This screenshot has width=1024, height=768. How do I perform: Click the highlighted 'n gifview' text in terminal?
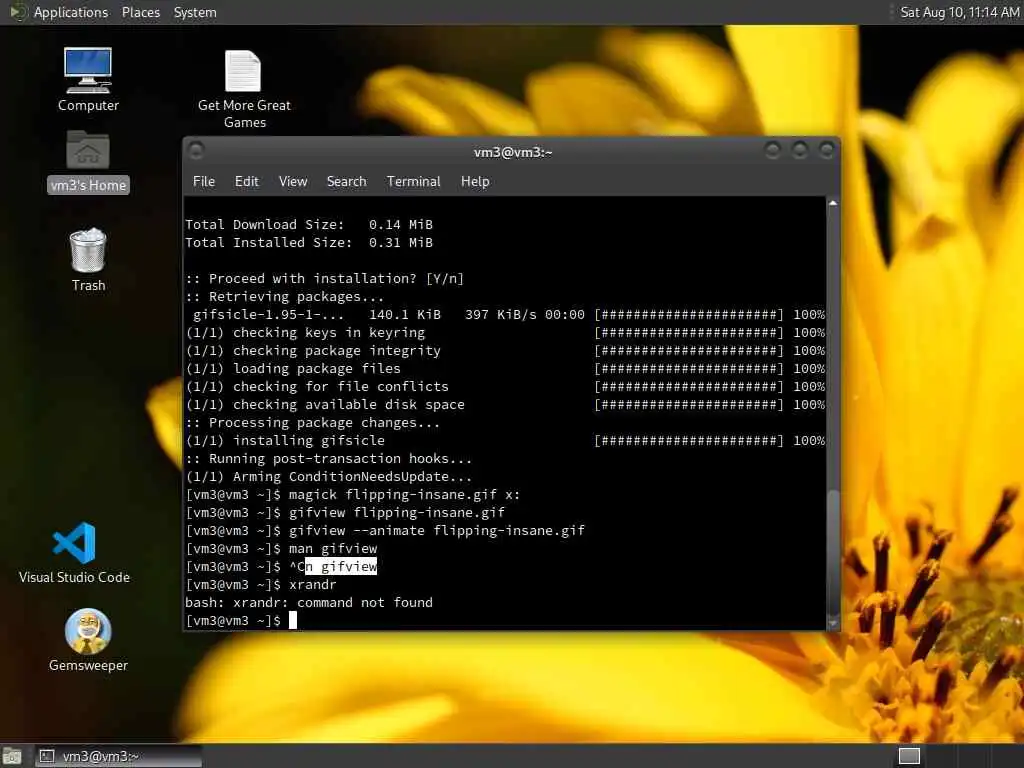tap(341, 566)
